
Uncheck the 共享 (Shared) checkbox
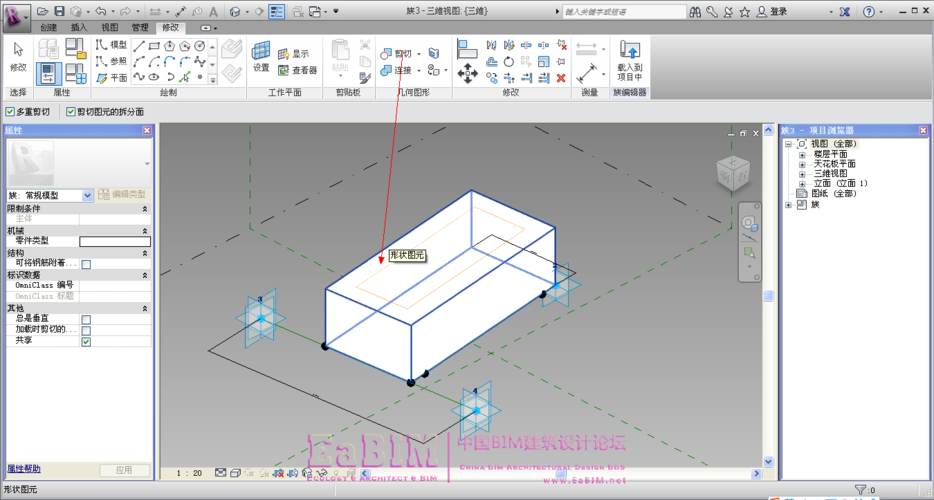click(86, 341)
